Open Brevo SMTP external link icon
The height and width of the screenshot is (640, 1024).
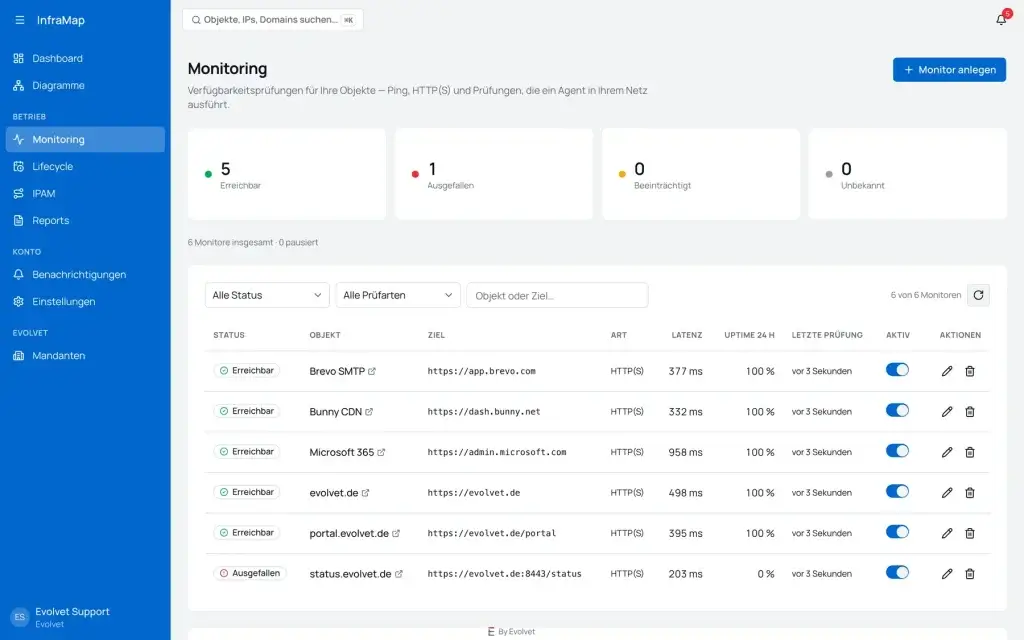pos(372,371)
